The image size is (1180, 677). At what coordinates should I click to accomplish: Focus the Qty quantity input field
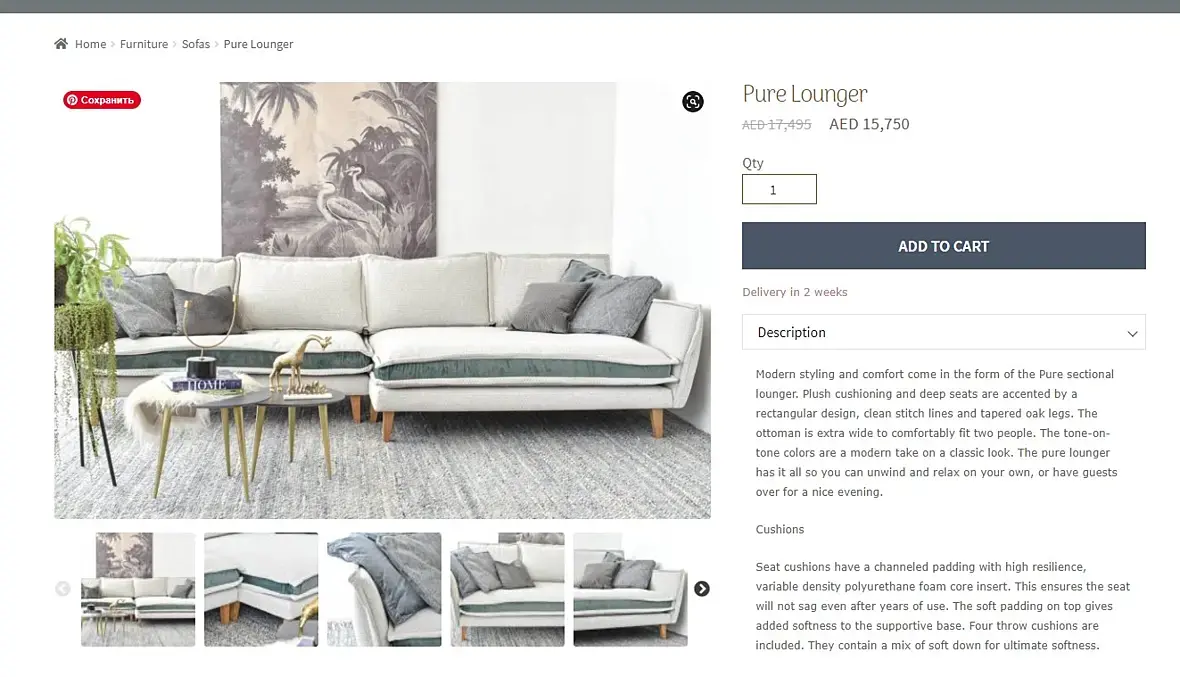(x=779, y=190)
